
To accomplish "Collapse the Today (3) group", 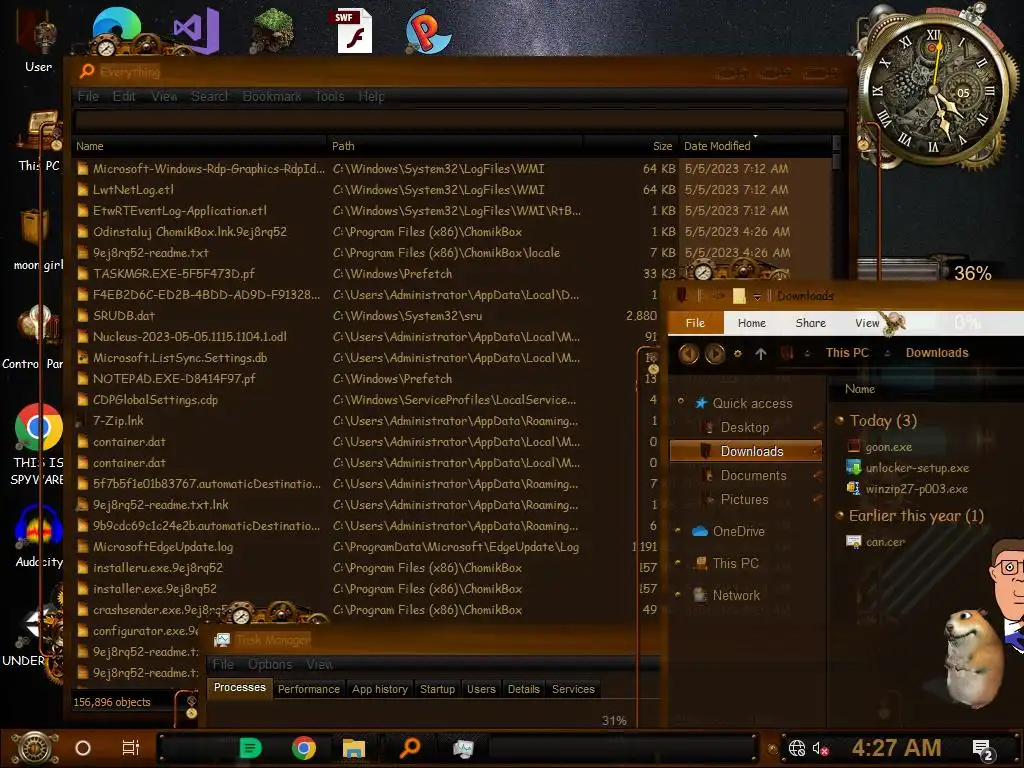I will [x=840, y=421].
